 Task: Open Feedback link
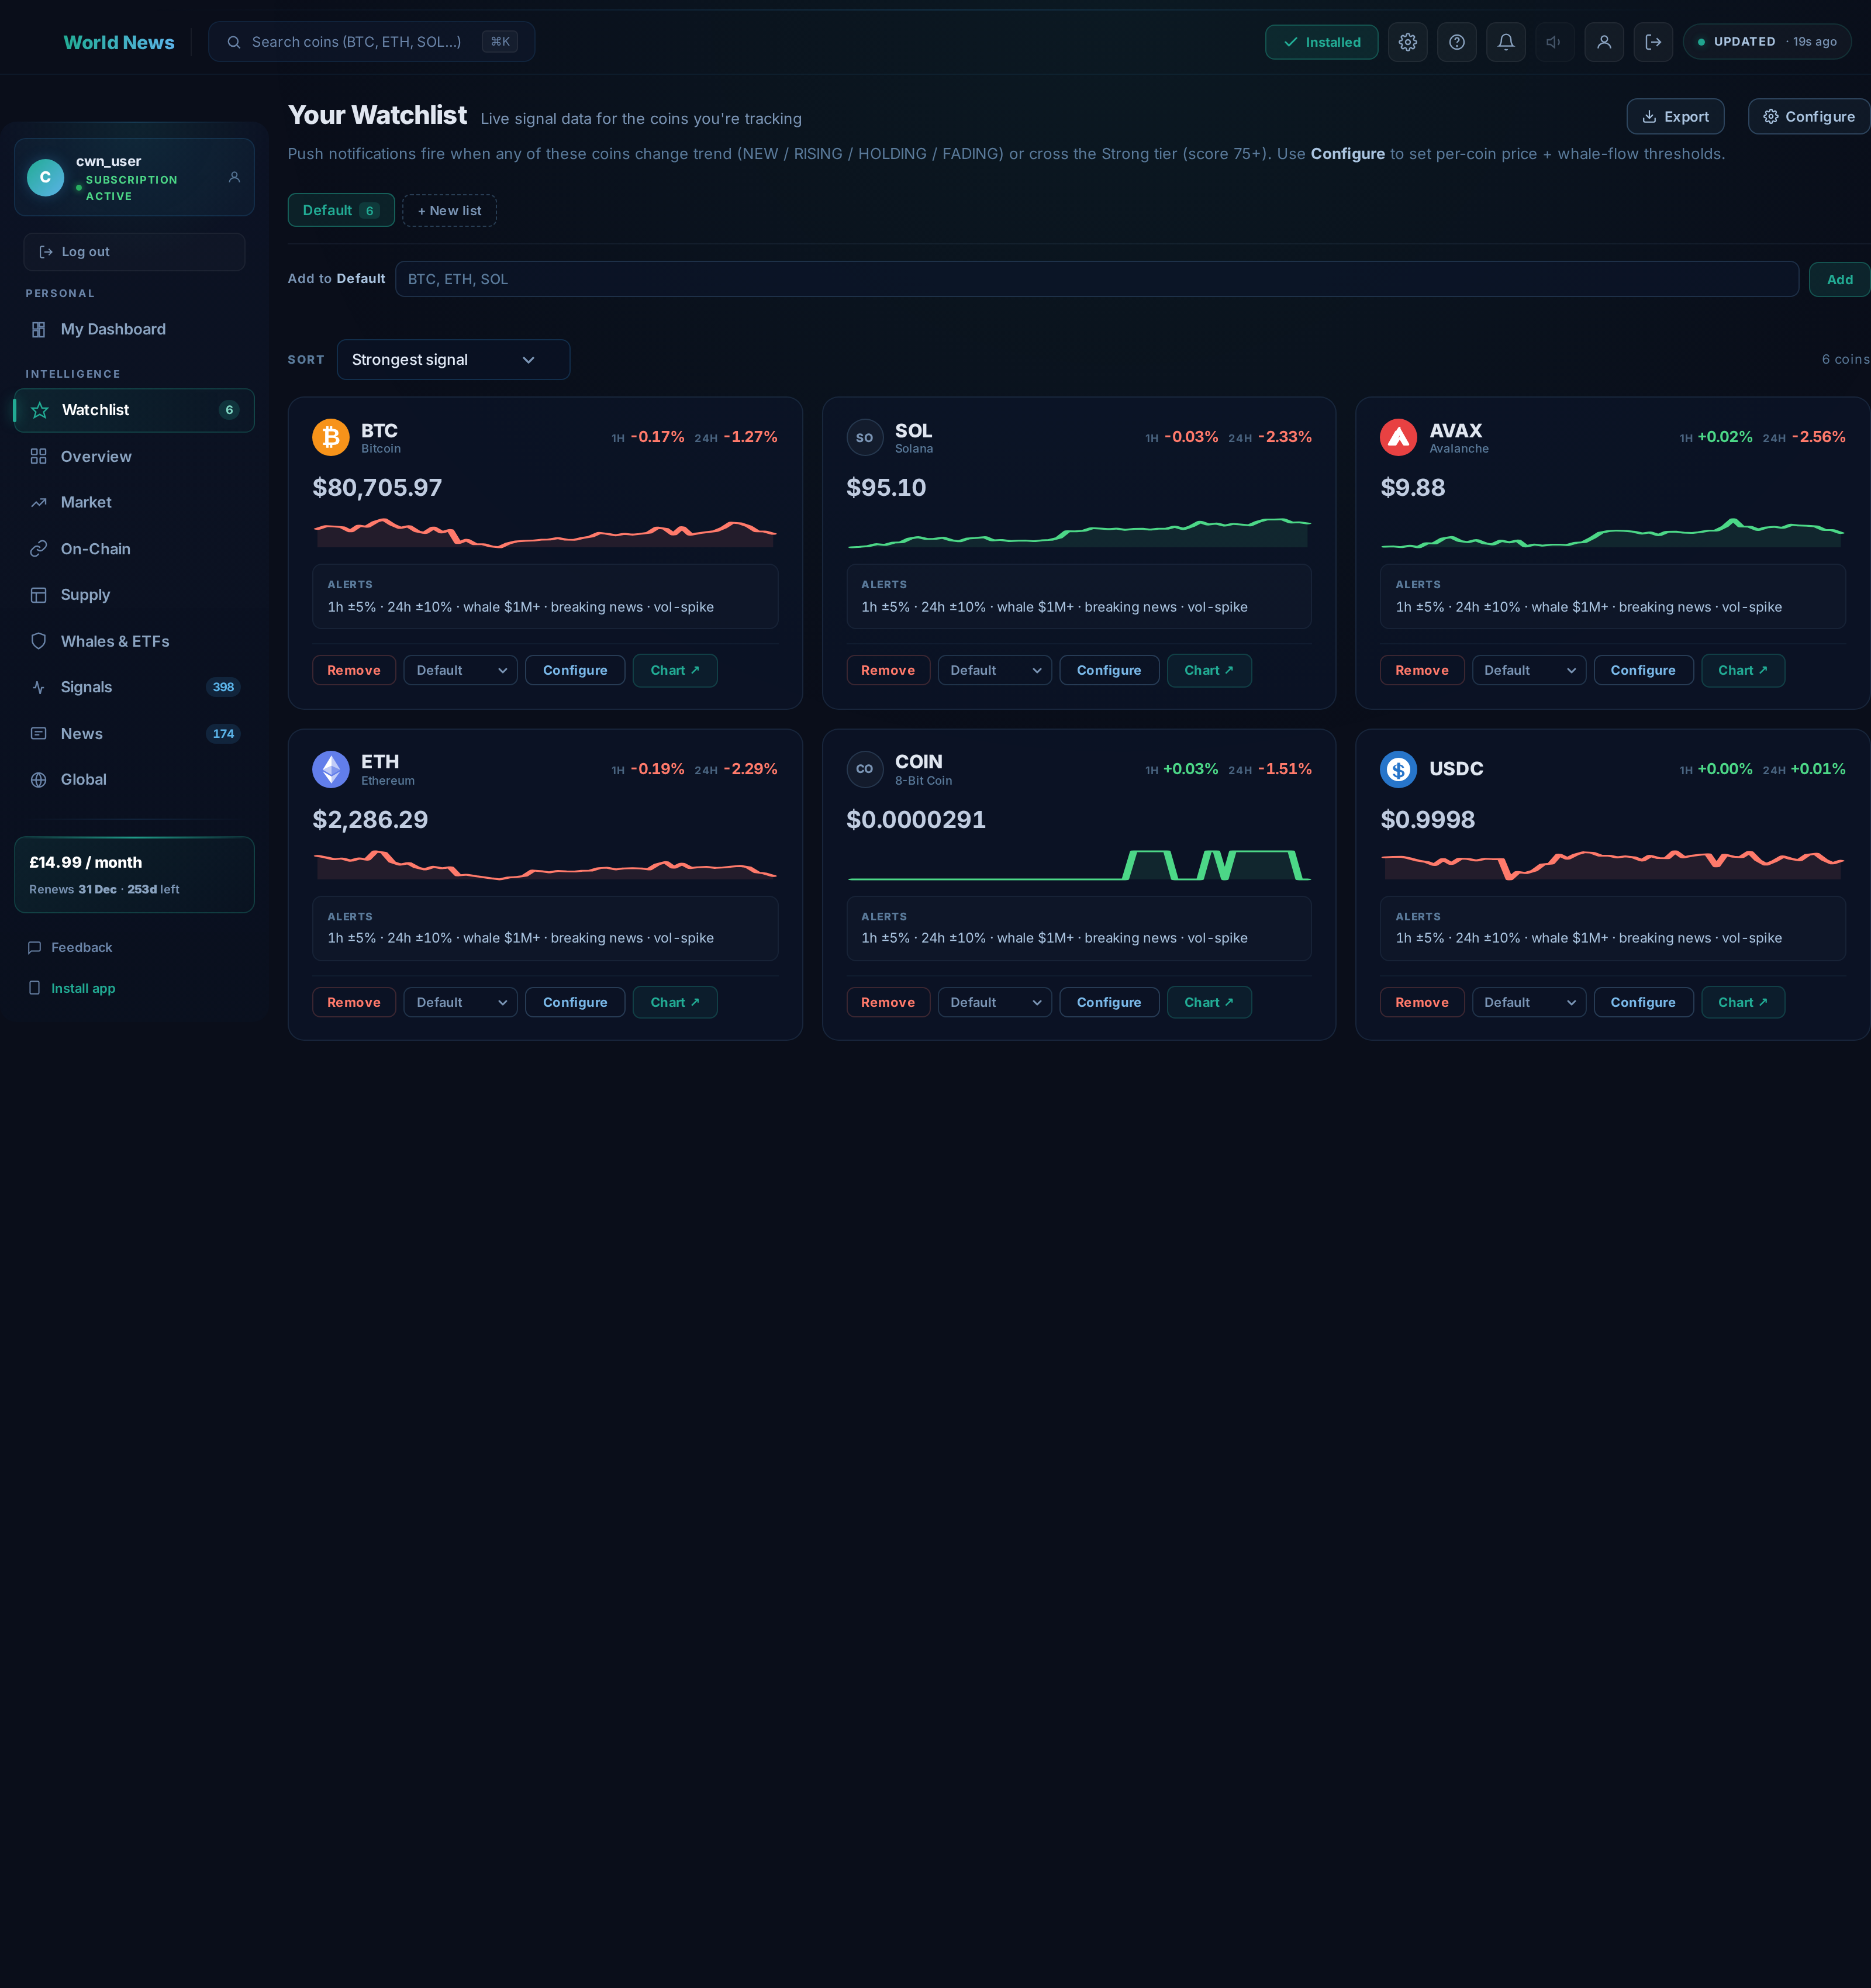[x=70, y=947]
